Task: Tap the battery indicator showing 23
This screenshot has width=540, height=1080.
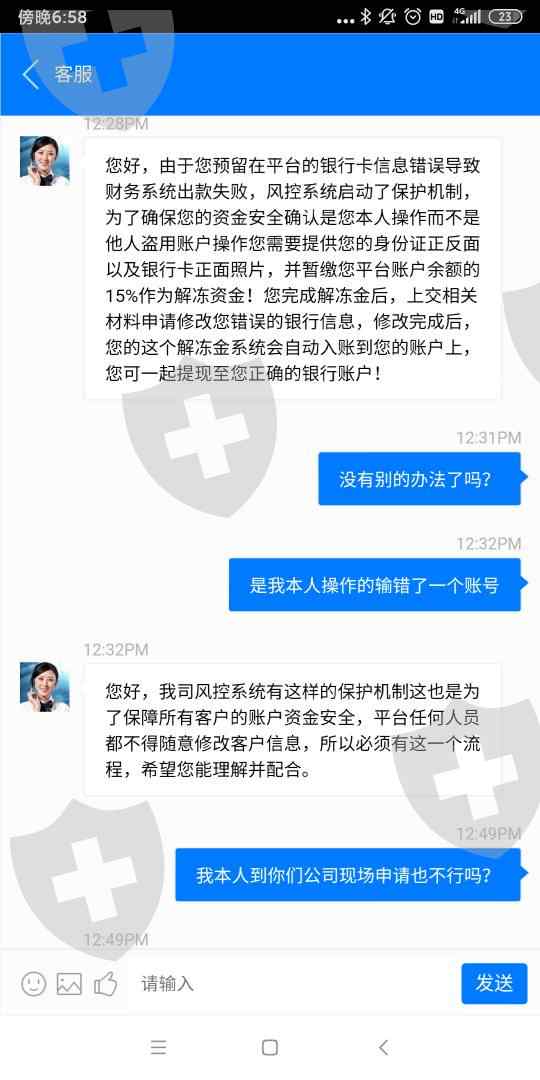Action: click(x=505, y=17)
